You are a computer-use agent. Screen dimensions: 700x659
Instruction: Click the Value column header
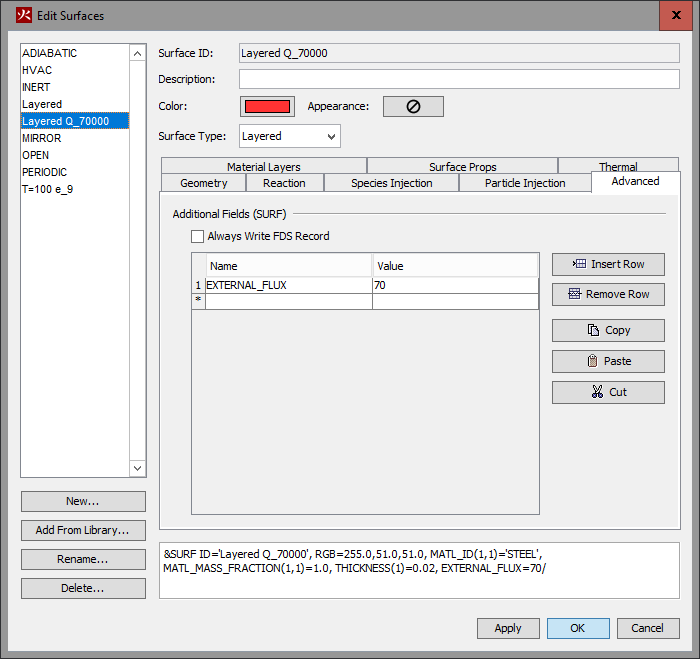(455, 266)
